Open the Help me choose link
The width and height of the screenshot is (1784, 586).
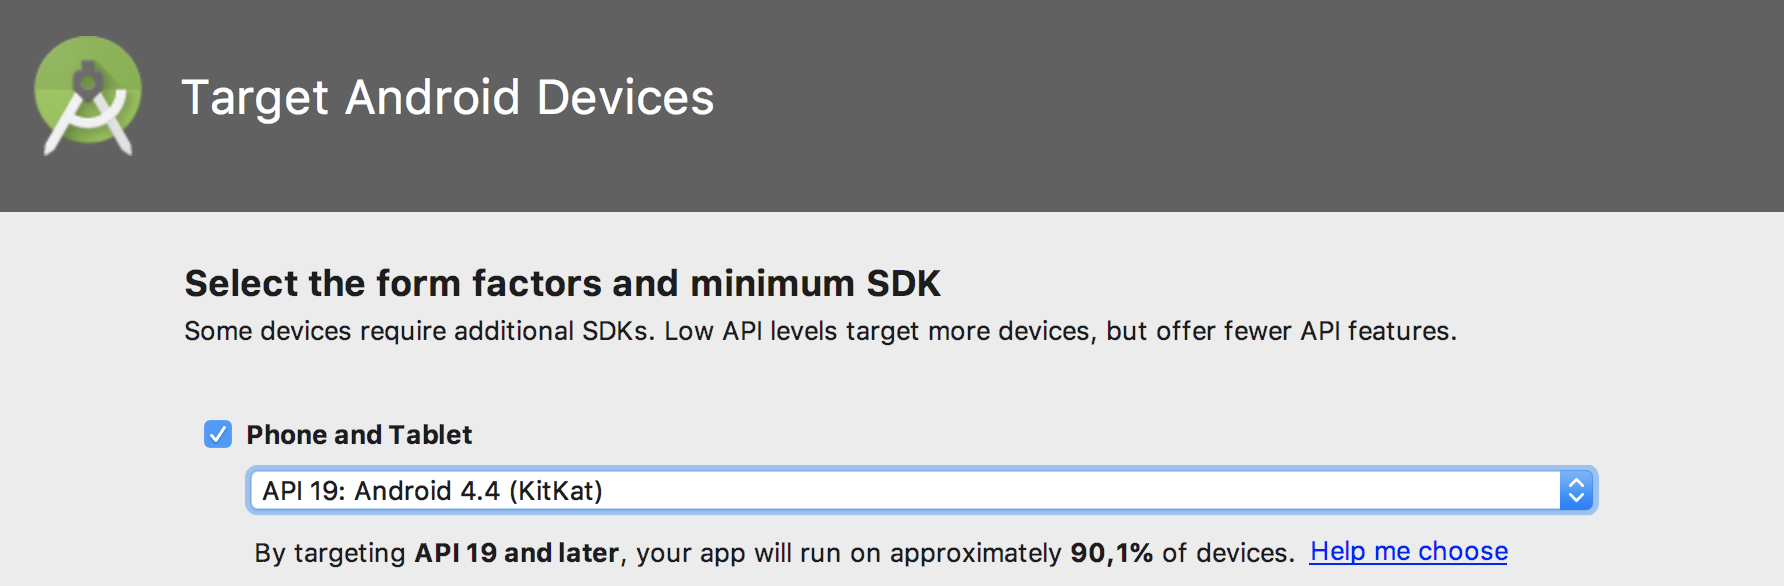pyautogui.click(x=1409, y=551)
